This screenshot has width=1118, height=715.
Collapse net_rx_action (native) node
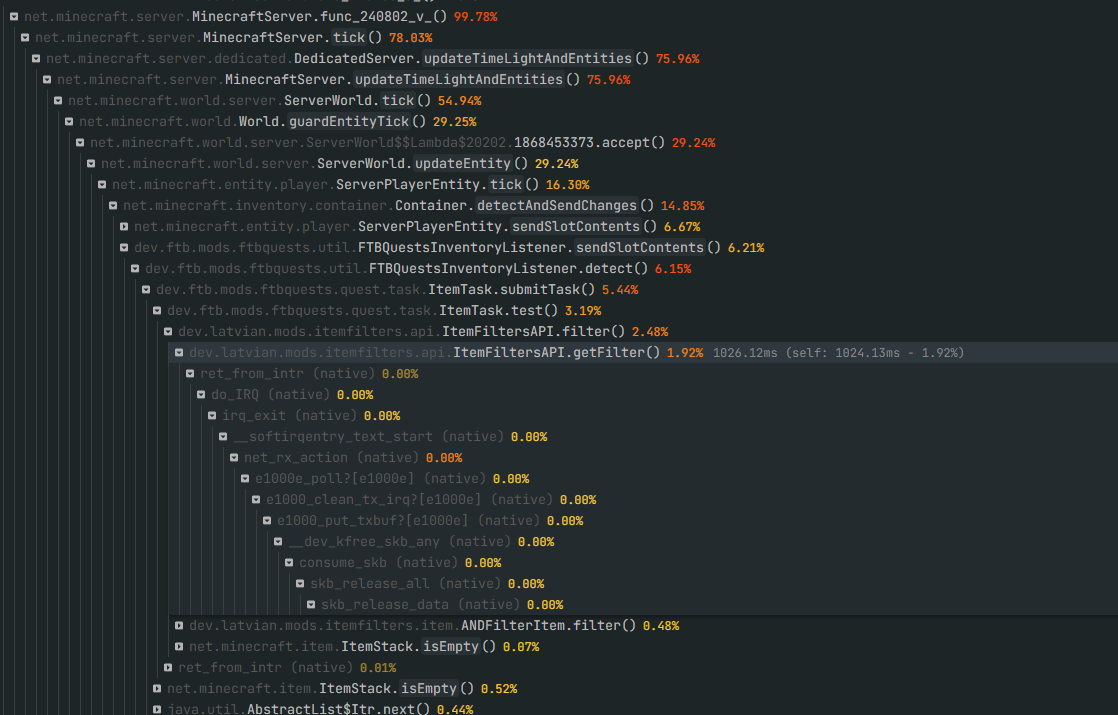point(234,458)
